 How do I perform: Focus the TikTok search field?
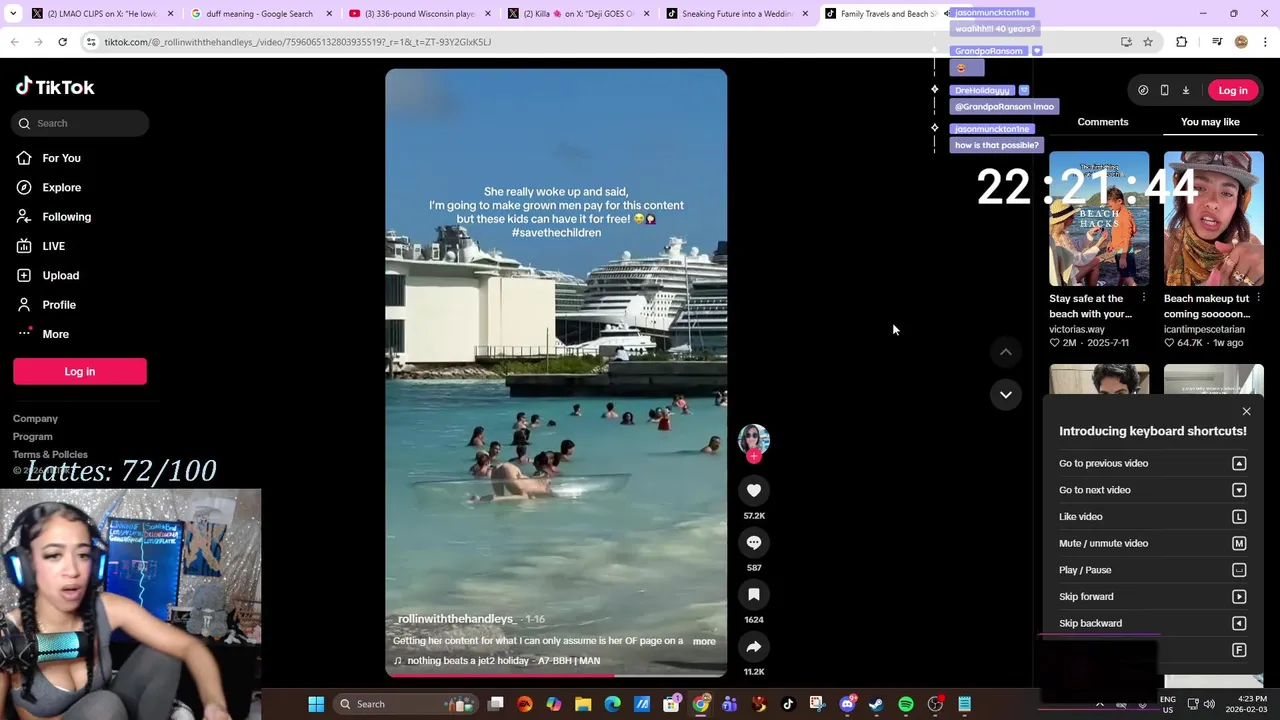tap(81, 123)
